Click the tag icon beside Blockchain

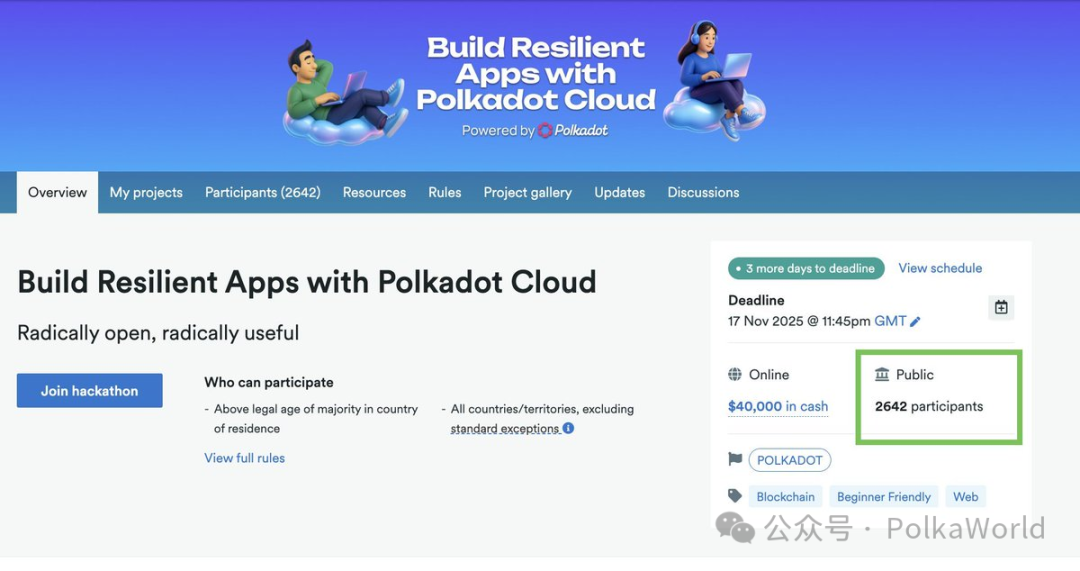pos(735,496)
